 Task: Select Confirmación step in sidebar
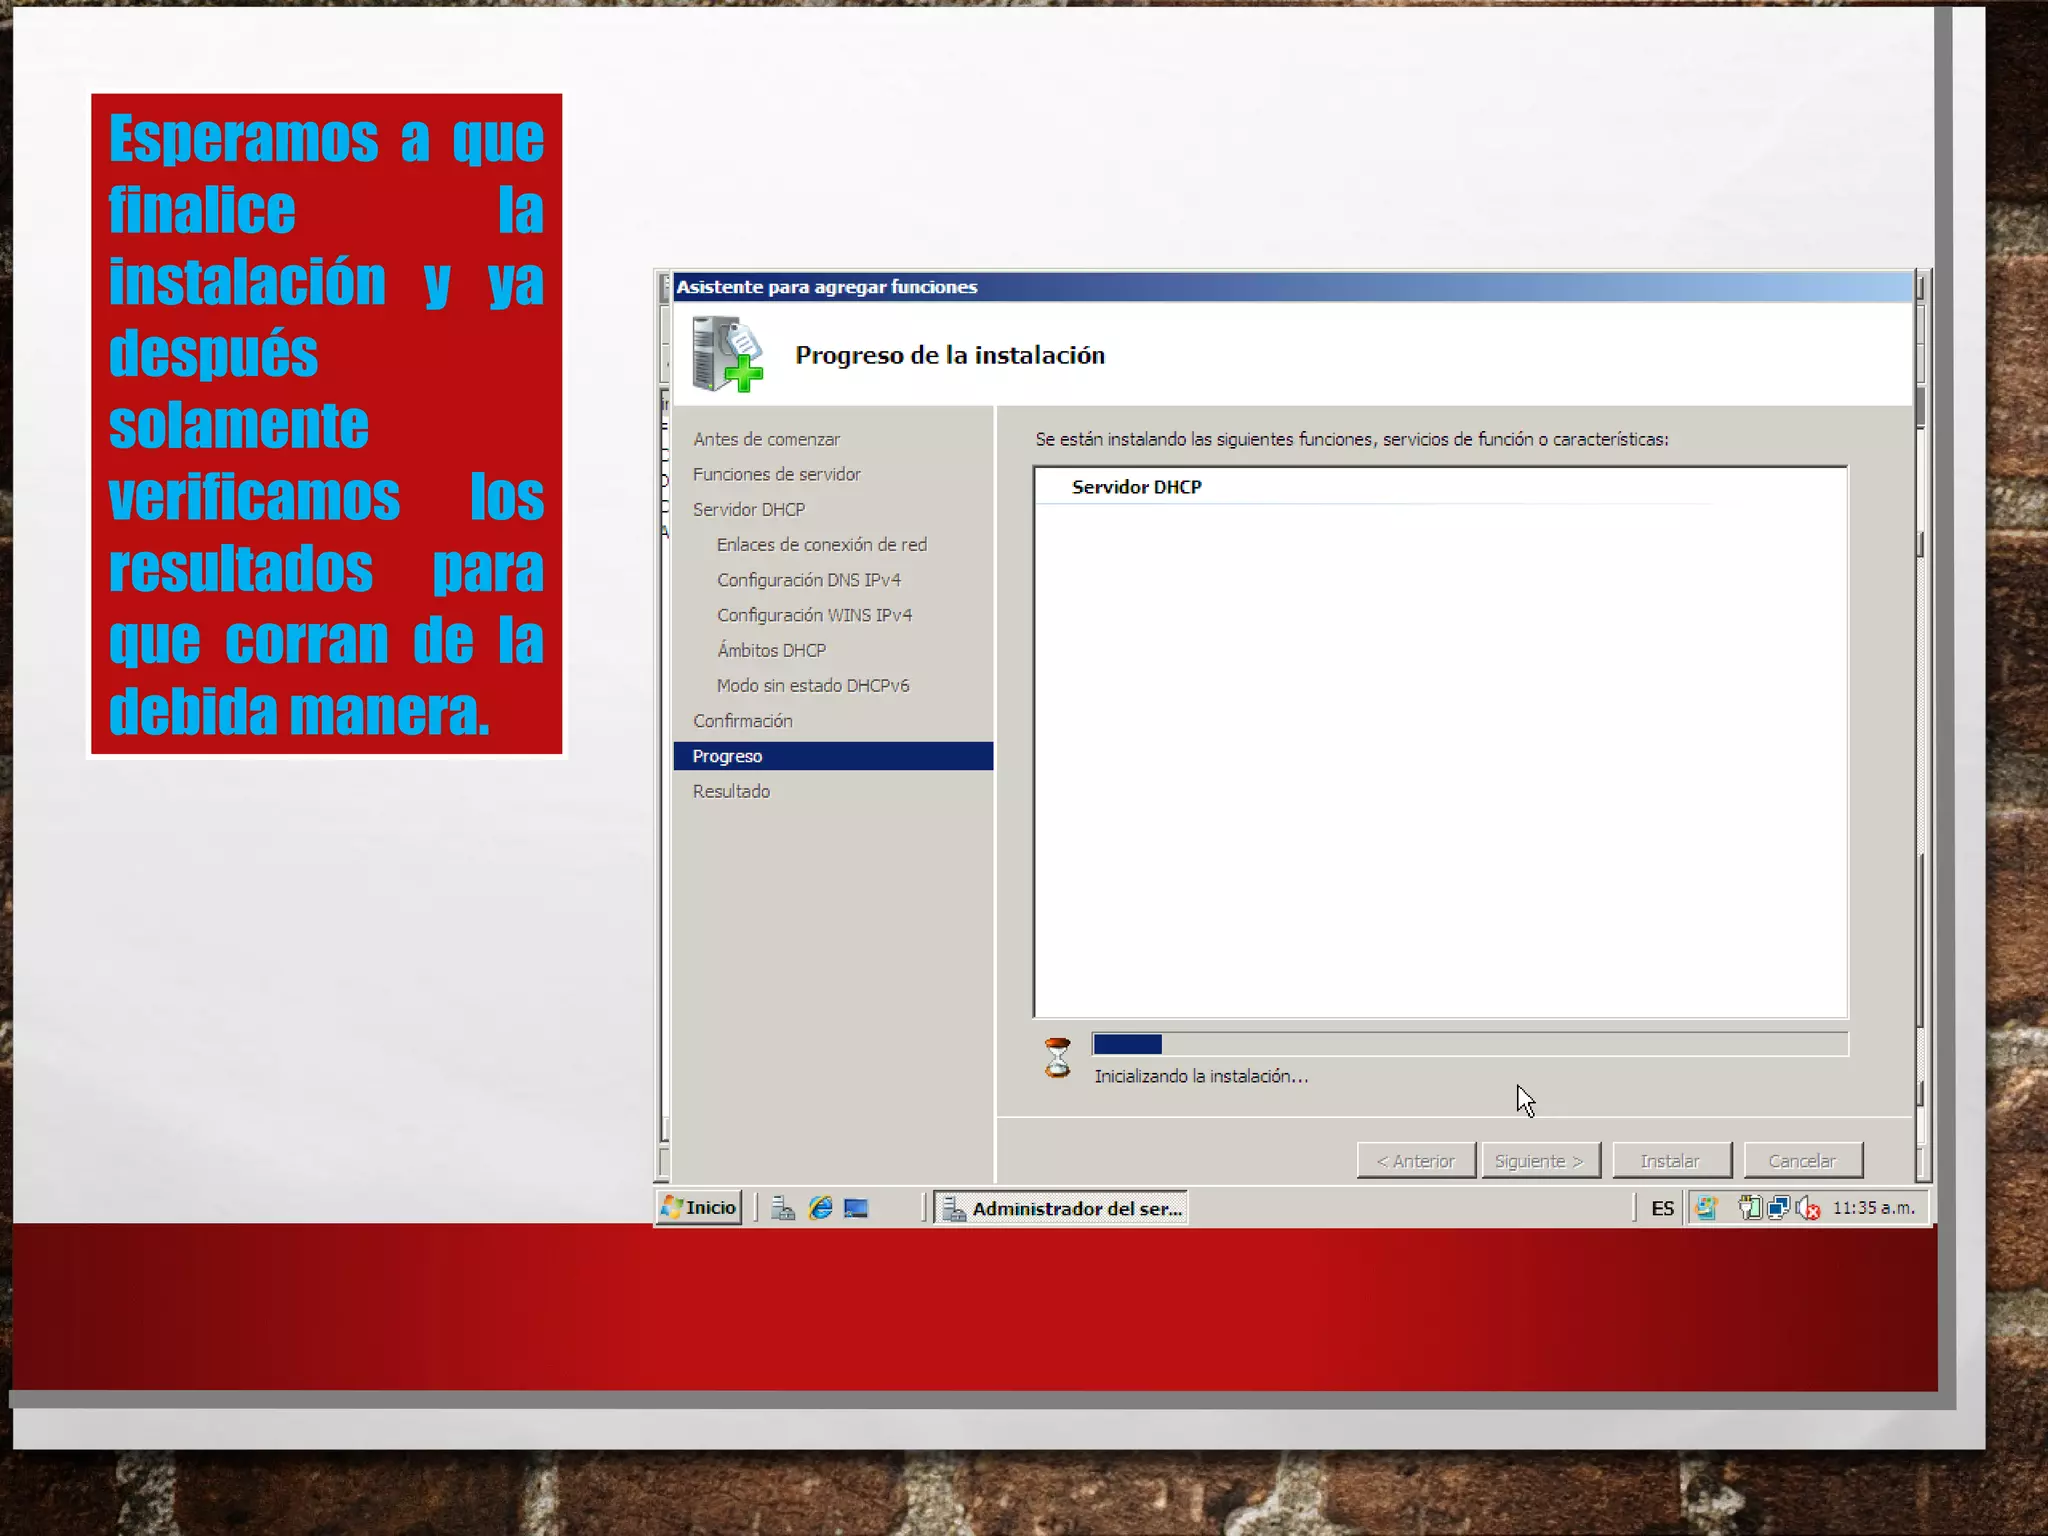pos(742,721)
